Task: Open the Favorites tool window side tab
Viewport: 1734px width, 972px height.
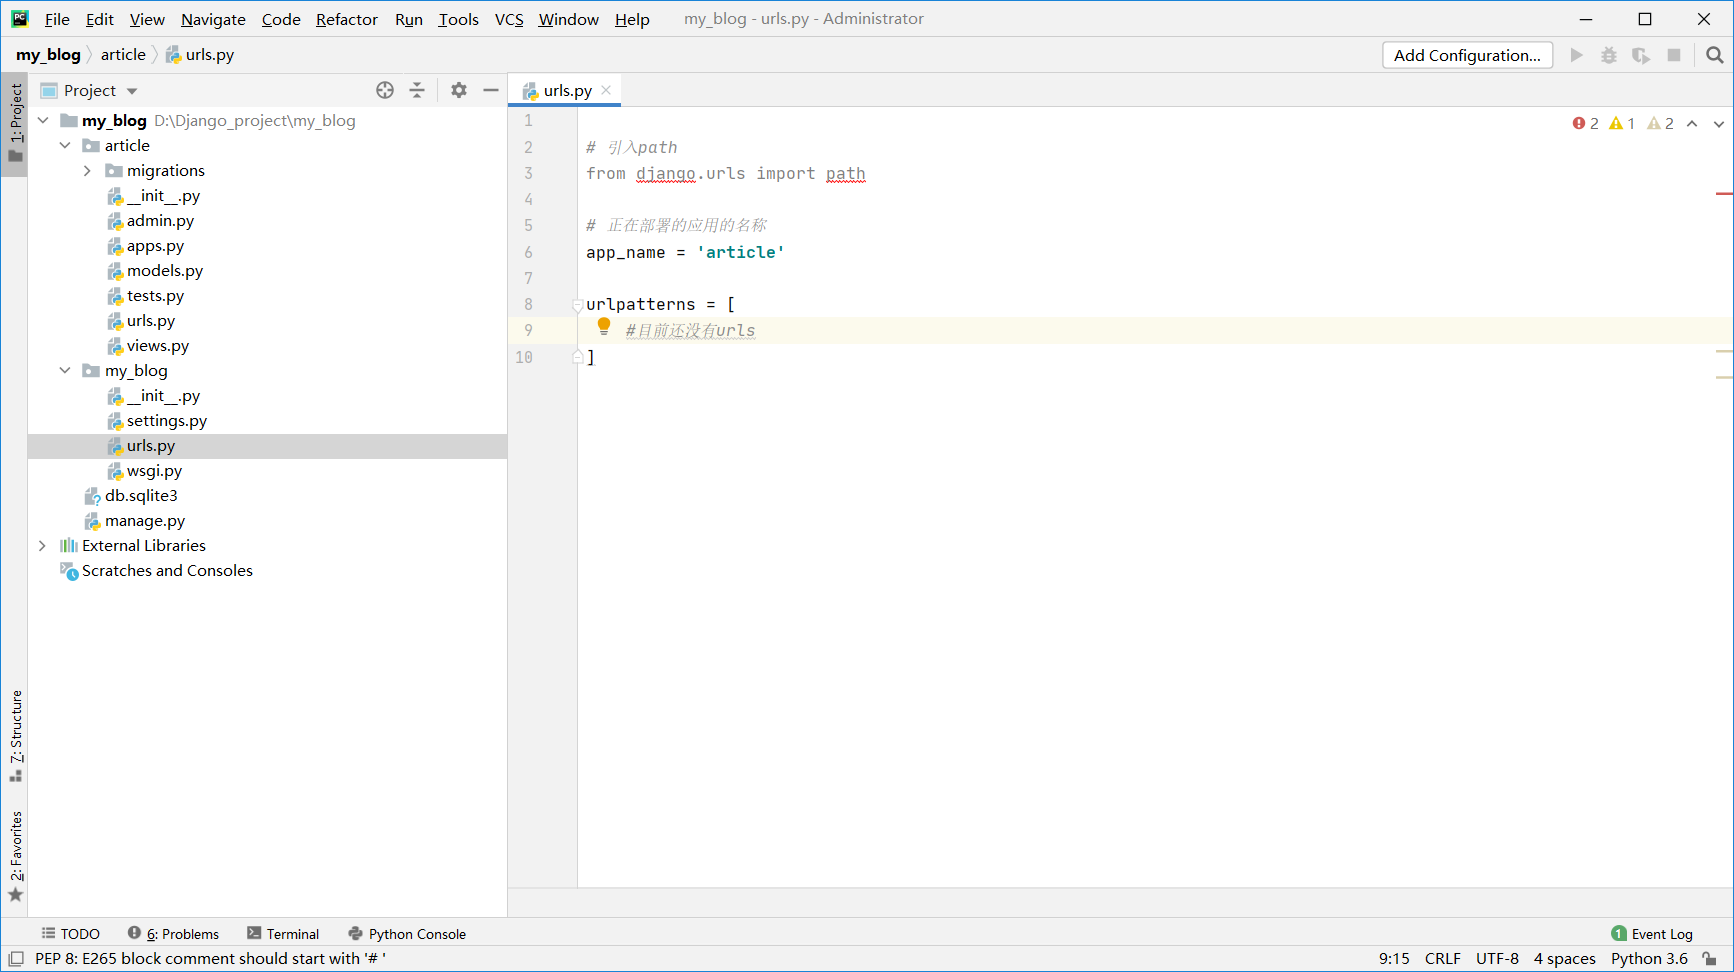Action: point(15,855)
